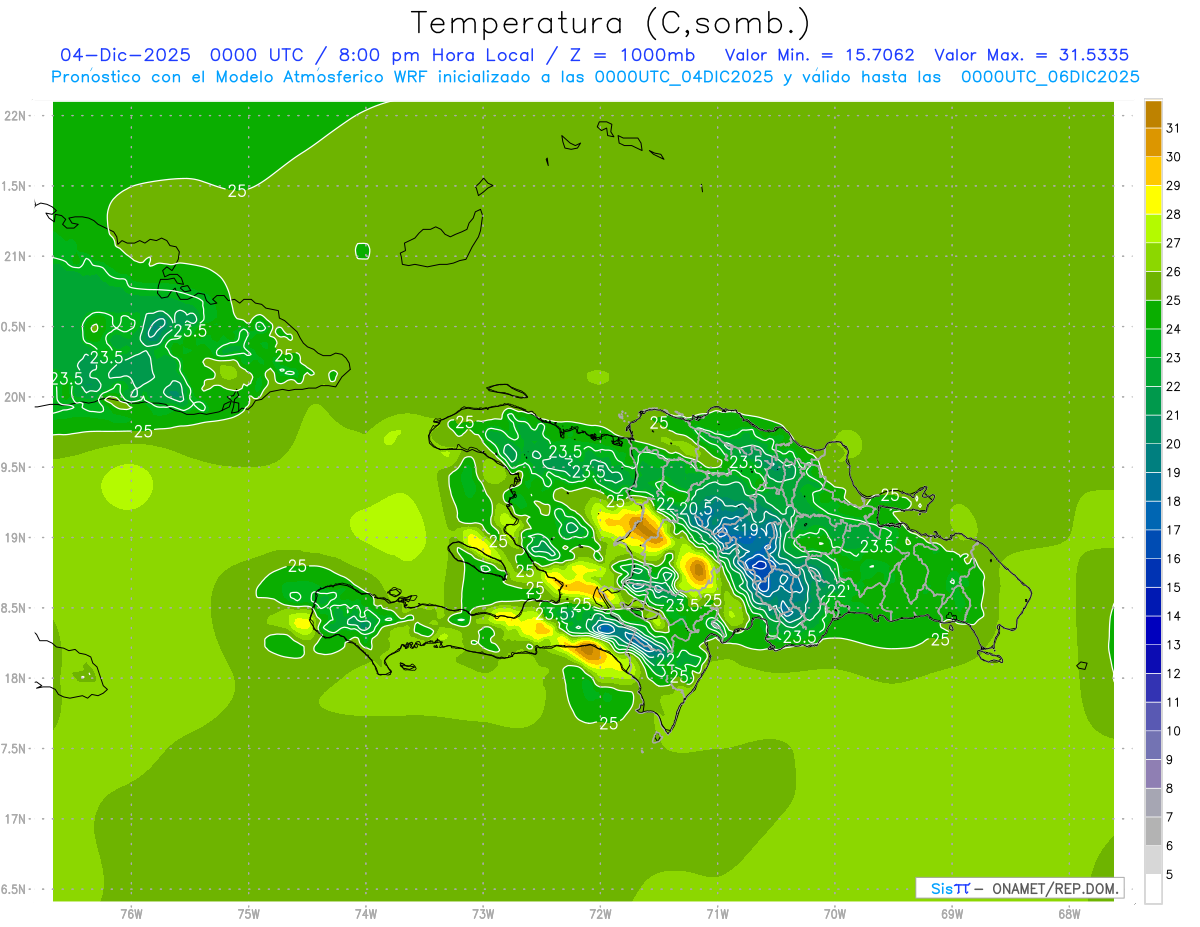Click the legend scale number '31'
The height and width of the screenshot is (927, 1200).
(1174, 128)
